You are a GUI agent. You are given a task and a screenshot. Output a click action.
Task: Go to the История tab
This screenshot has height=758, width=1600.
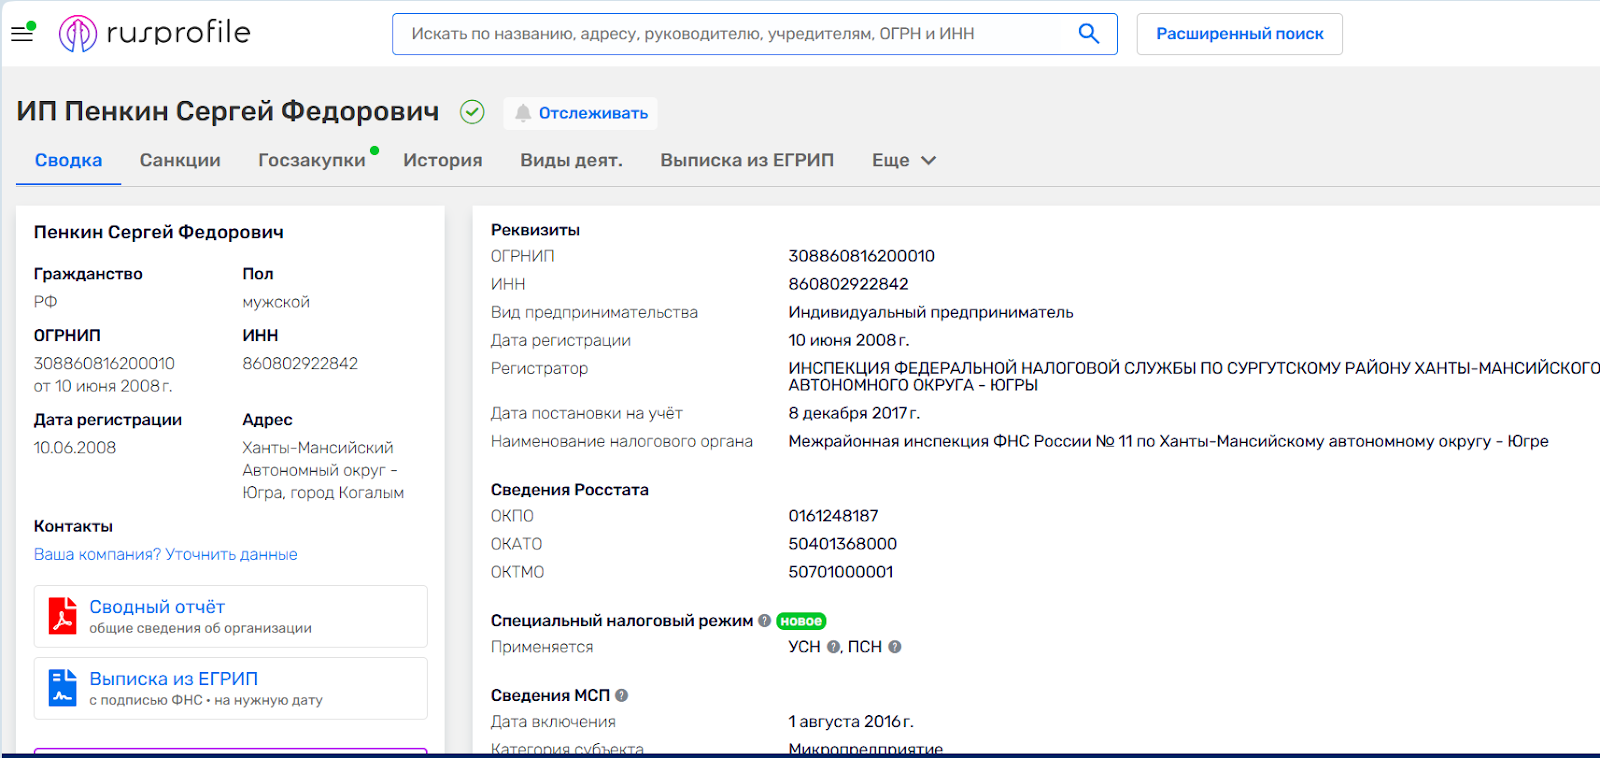click(443, 160)
